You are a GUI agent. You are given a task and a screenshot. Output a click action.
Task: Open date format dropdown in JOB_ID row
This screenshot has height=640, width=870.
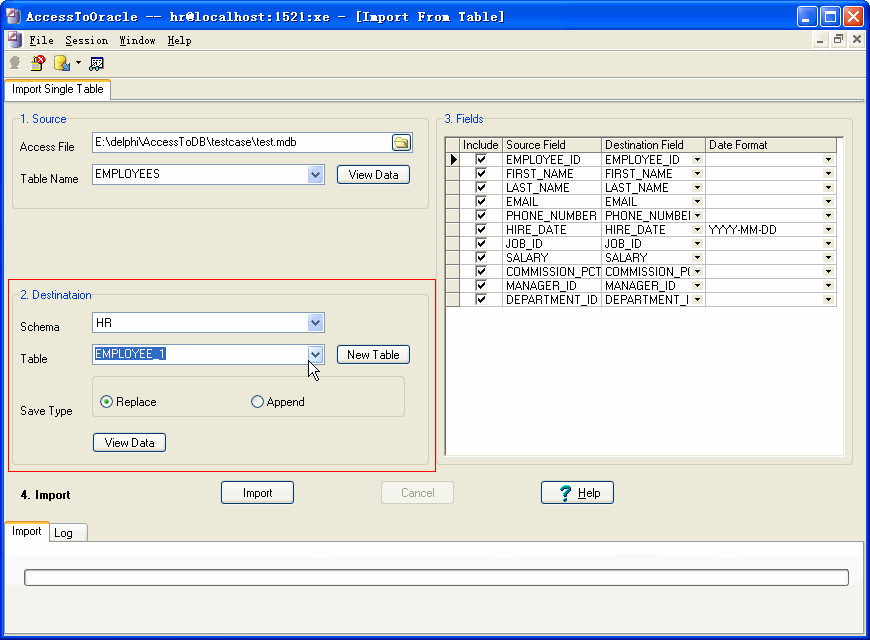pyautogui.click(x=828, y=244)
